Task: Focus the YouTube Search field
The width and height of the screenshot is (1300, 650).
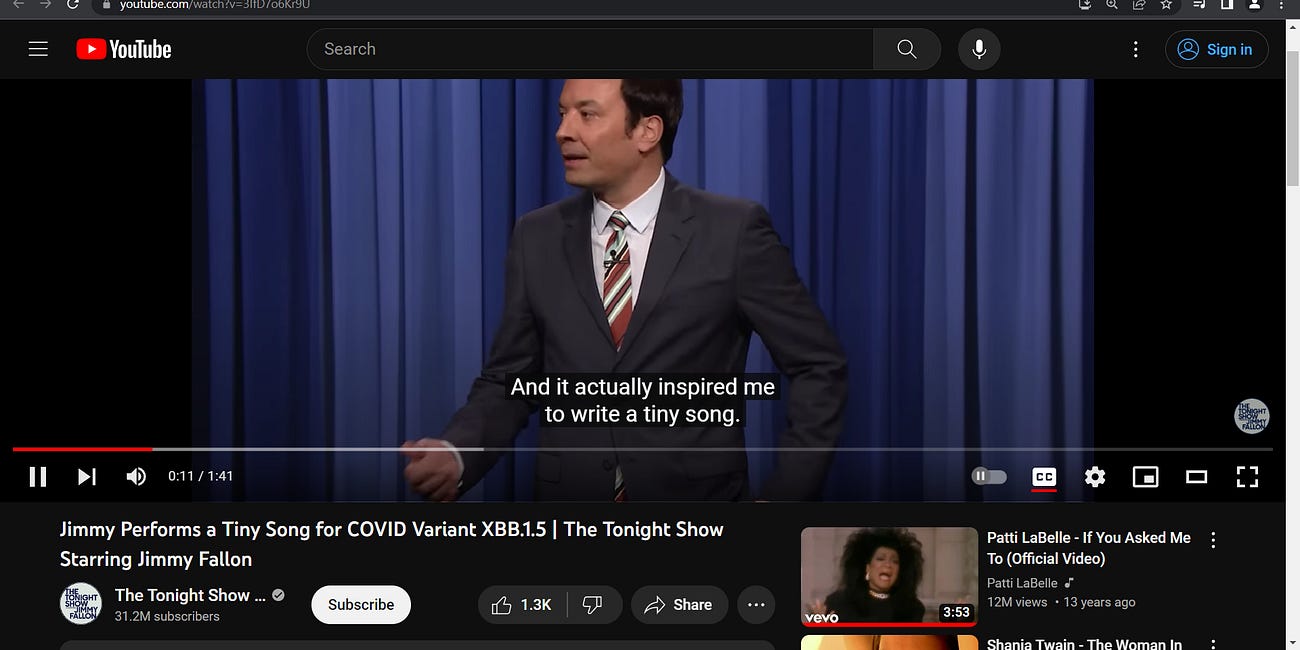Action: [x=590, y=49]
